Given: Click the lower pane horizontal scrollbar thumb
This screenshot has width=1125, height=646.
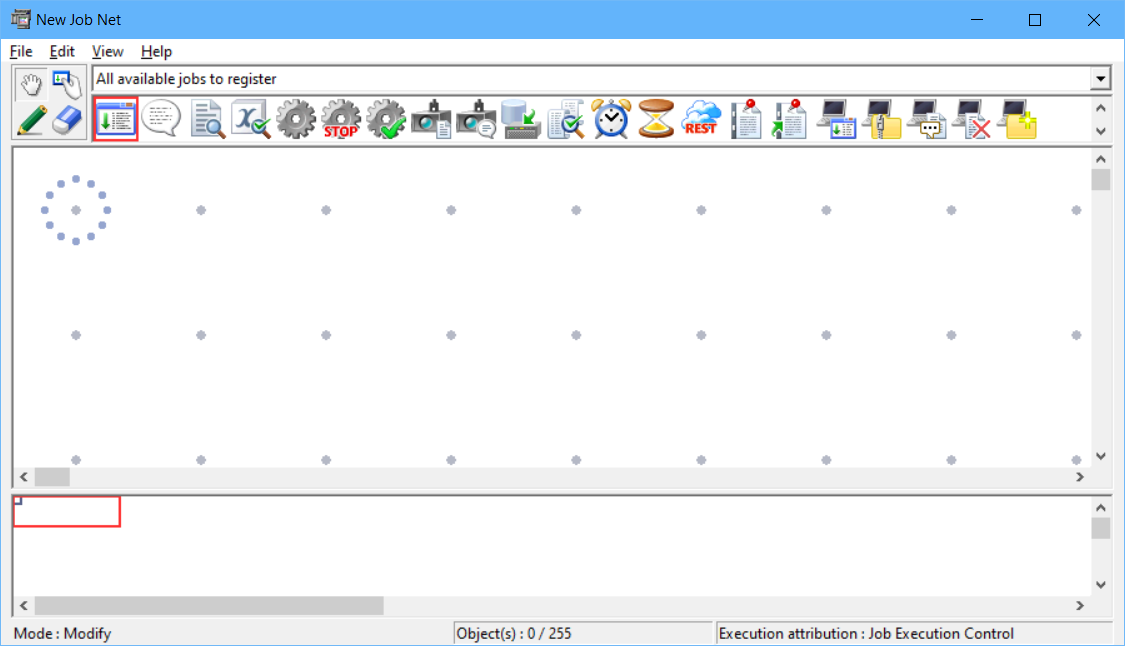Looking at the screenshot, I should point(209,606).
